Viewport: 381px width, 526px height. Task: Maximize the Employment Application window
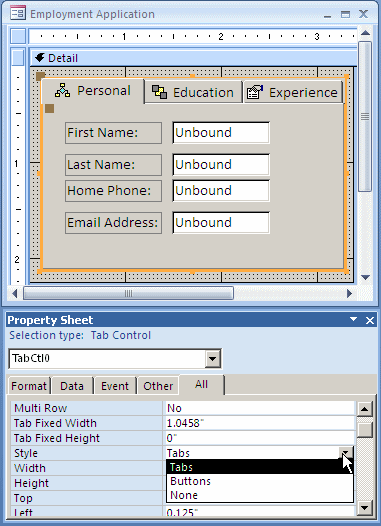coord(345,14)
